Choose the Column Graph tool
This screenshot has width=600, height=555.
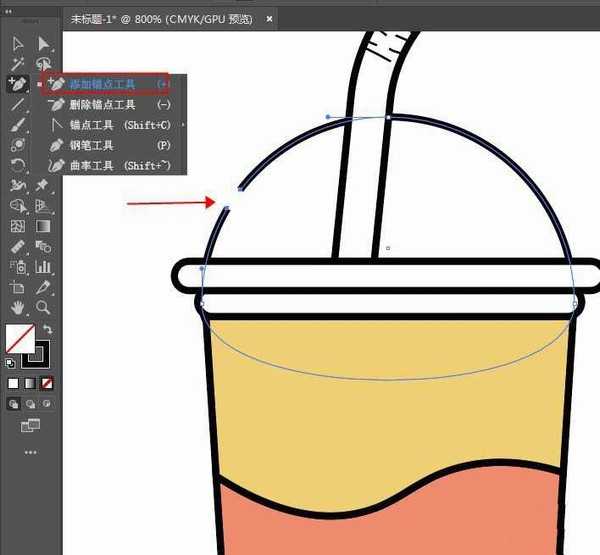[43, 267]
